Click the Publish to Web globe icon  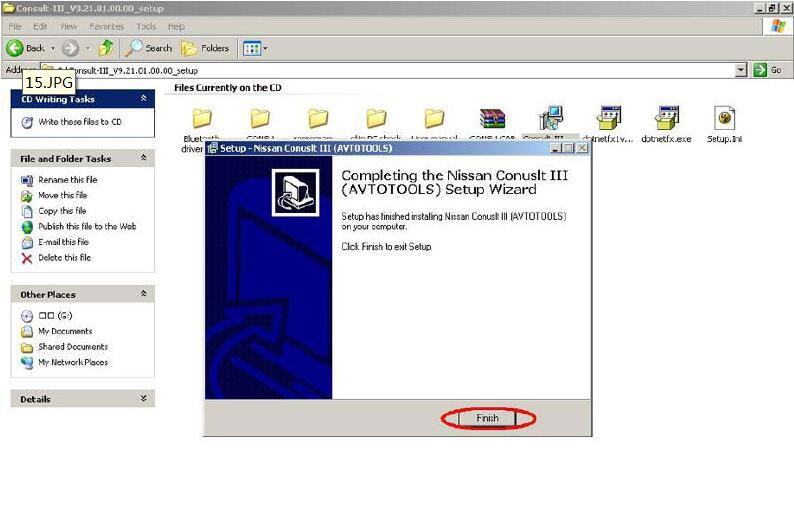click(27, 227)
